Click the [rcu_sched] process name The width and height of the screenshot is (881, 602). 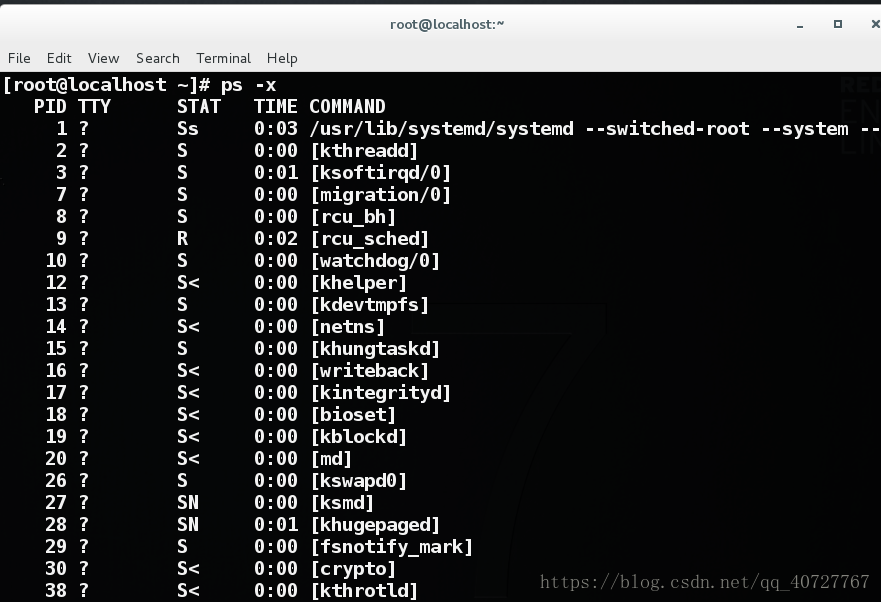pos(370,238)
